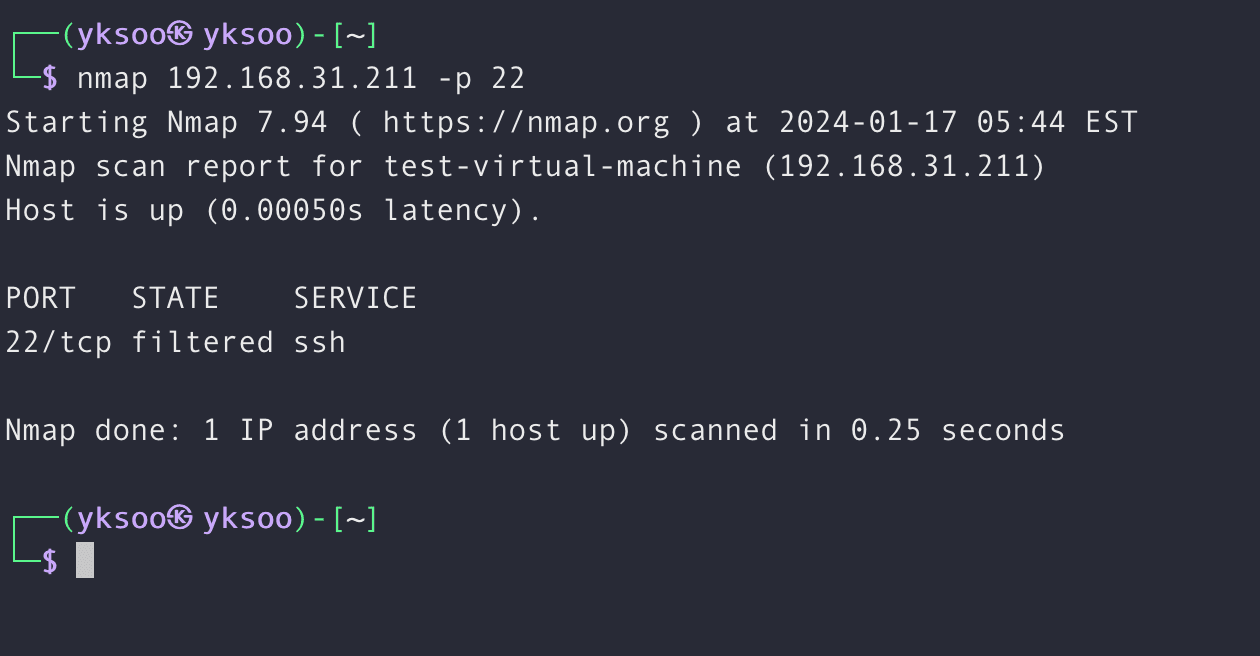The height and width of the screenshot is (656, 1260).
Task: Click the 22/tcp port entry
Action: click(58, 342)
